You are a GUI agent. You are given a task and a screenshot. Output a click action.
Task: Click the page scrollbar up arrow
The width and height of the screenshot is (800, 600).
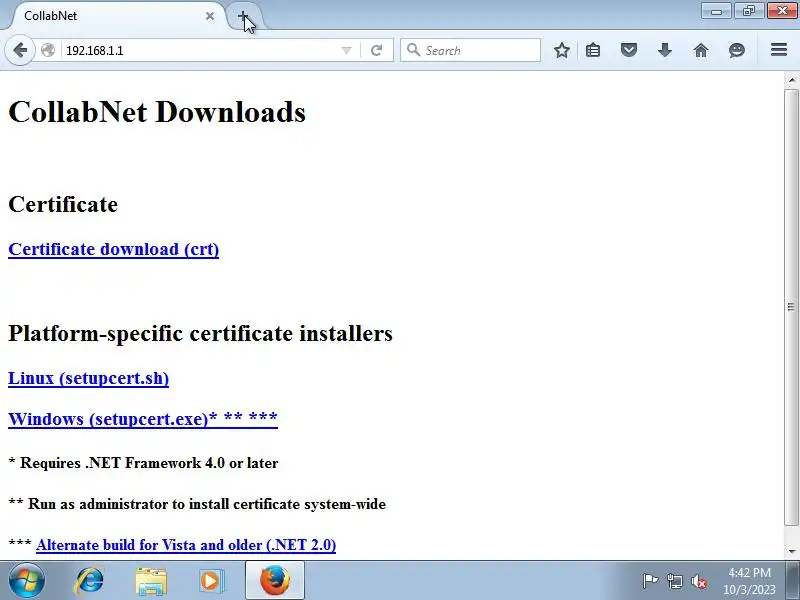tap(791, 80)
